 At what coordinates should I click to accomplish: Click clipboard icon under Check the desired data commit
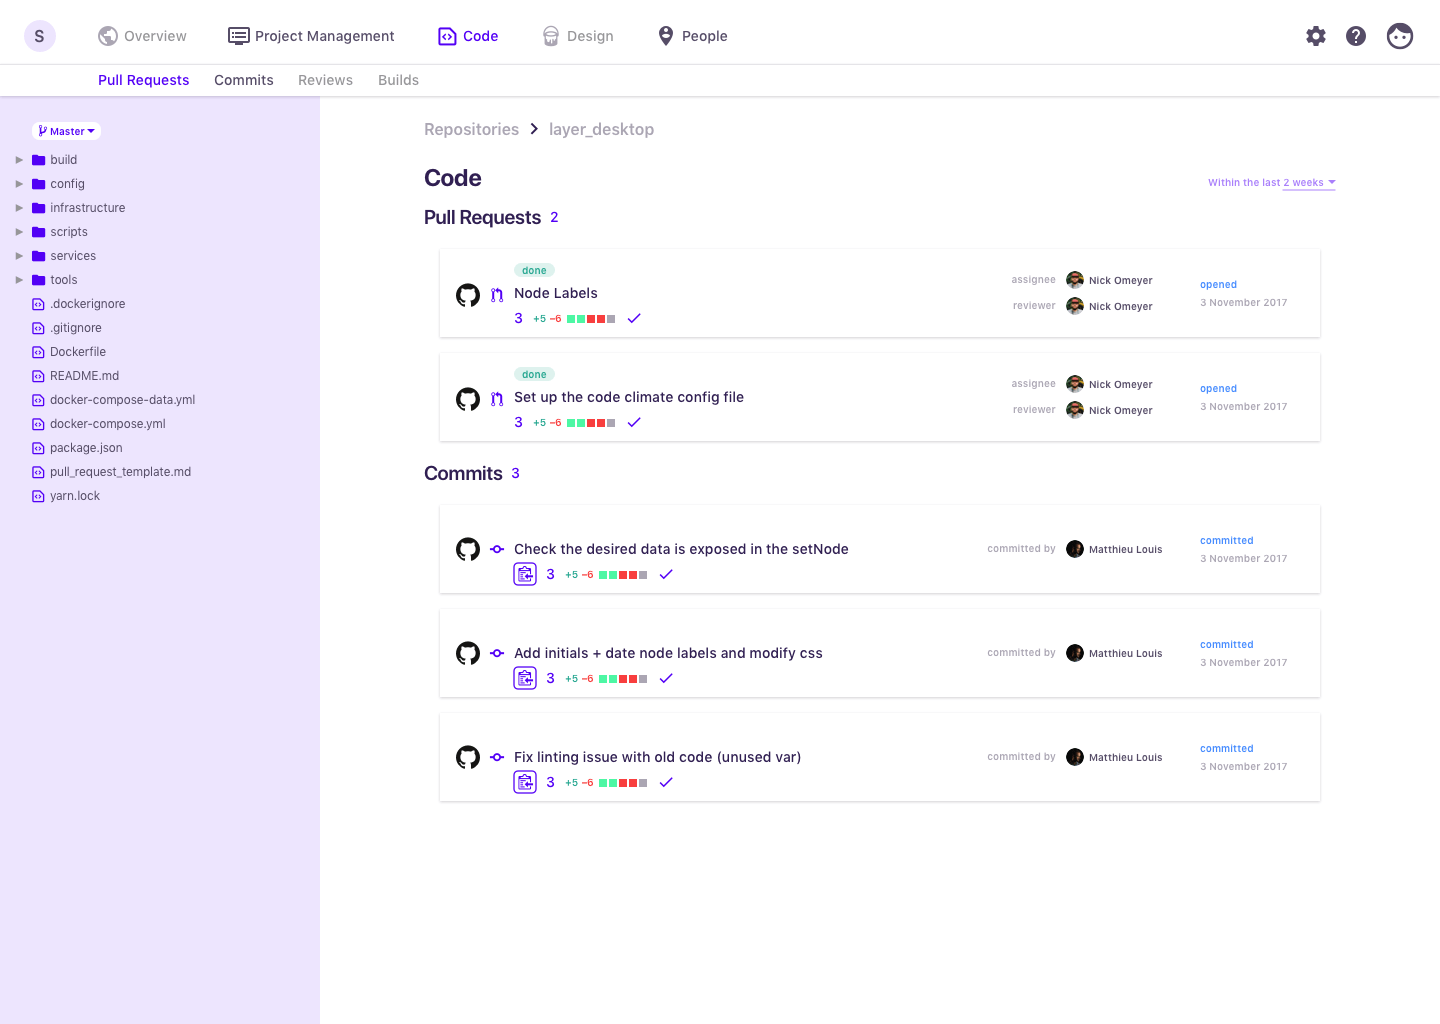click(x=525, y=574)
